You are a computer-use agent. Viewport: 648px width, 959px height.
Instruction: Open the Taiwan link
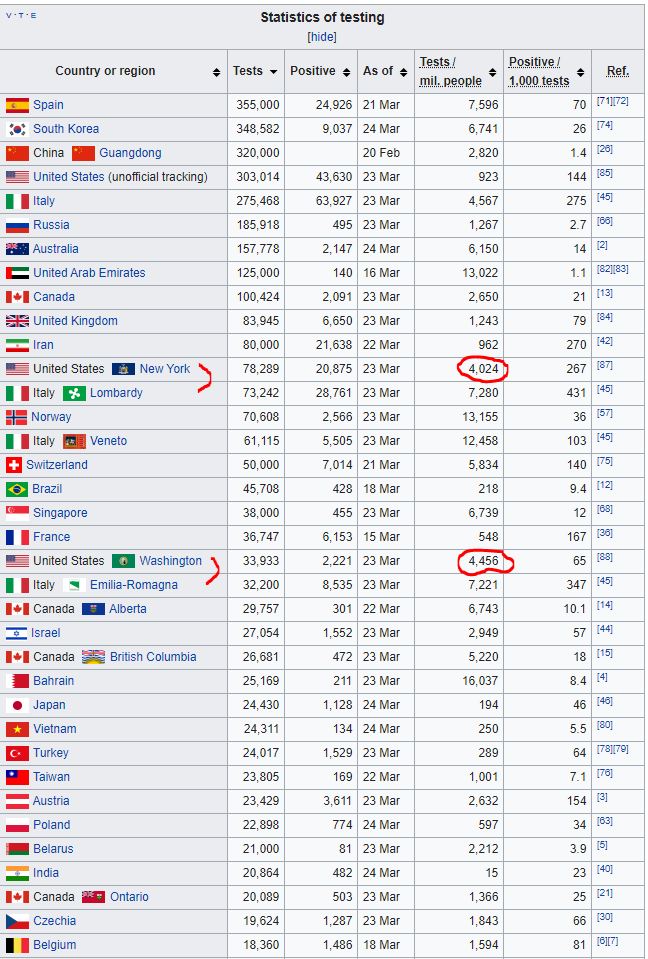point(51,776)
